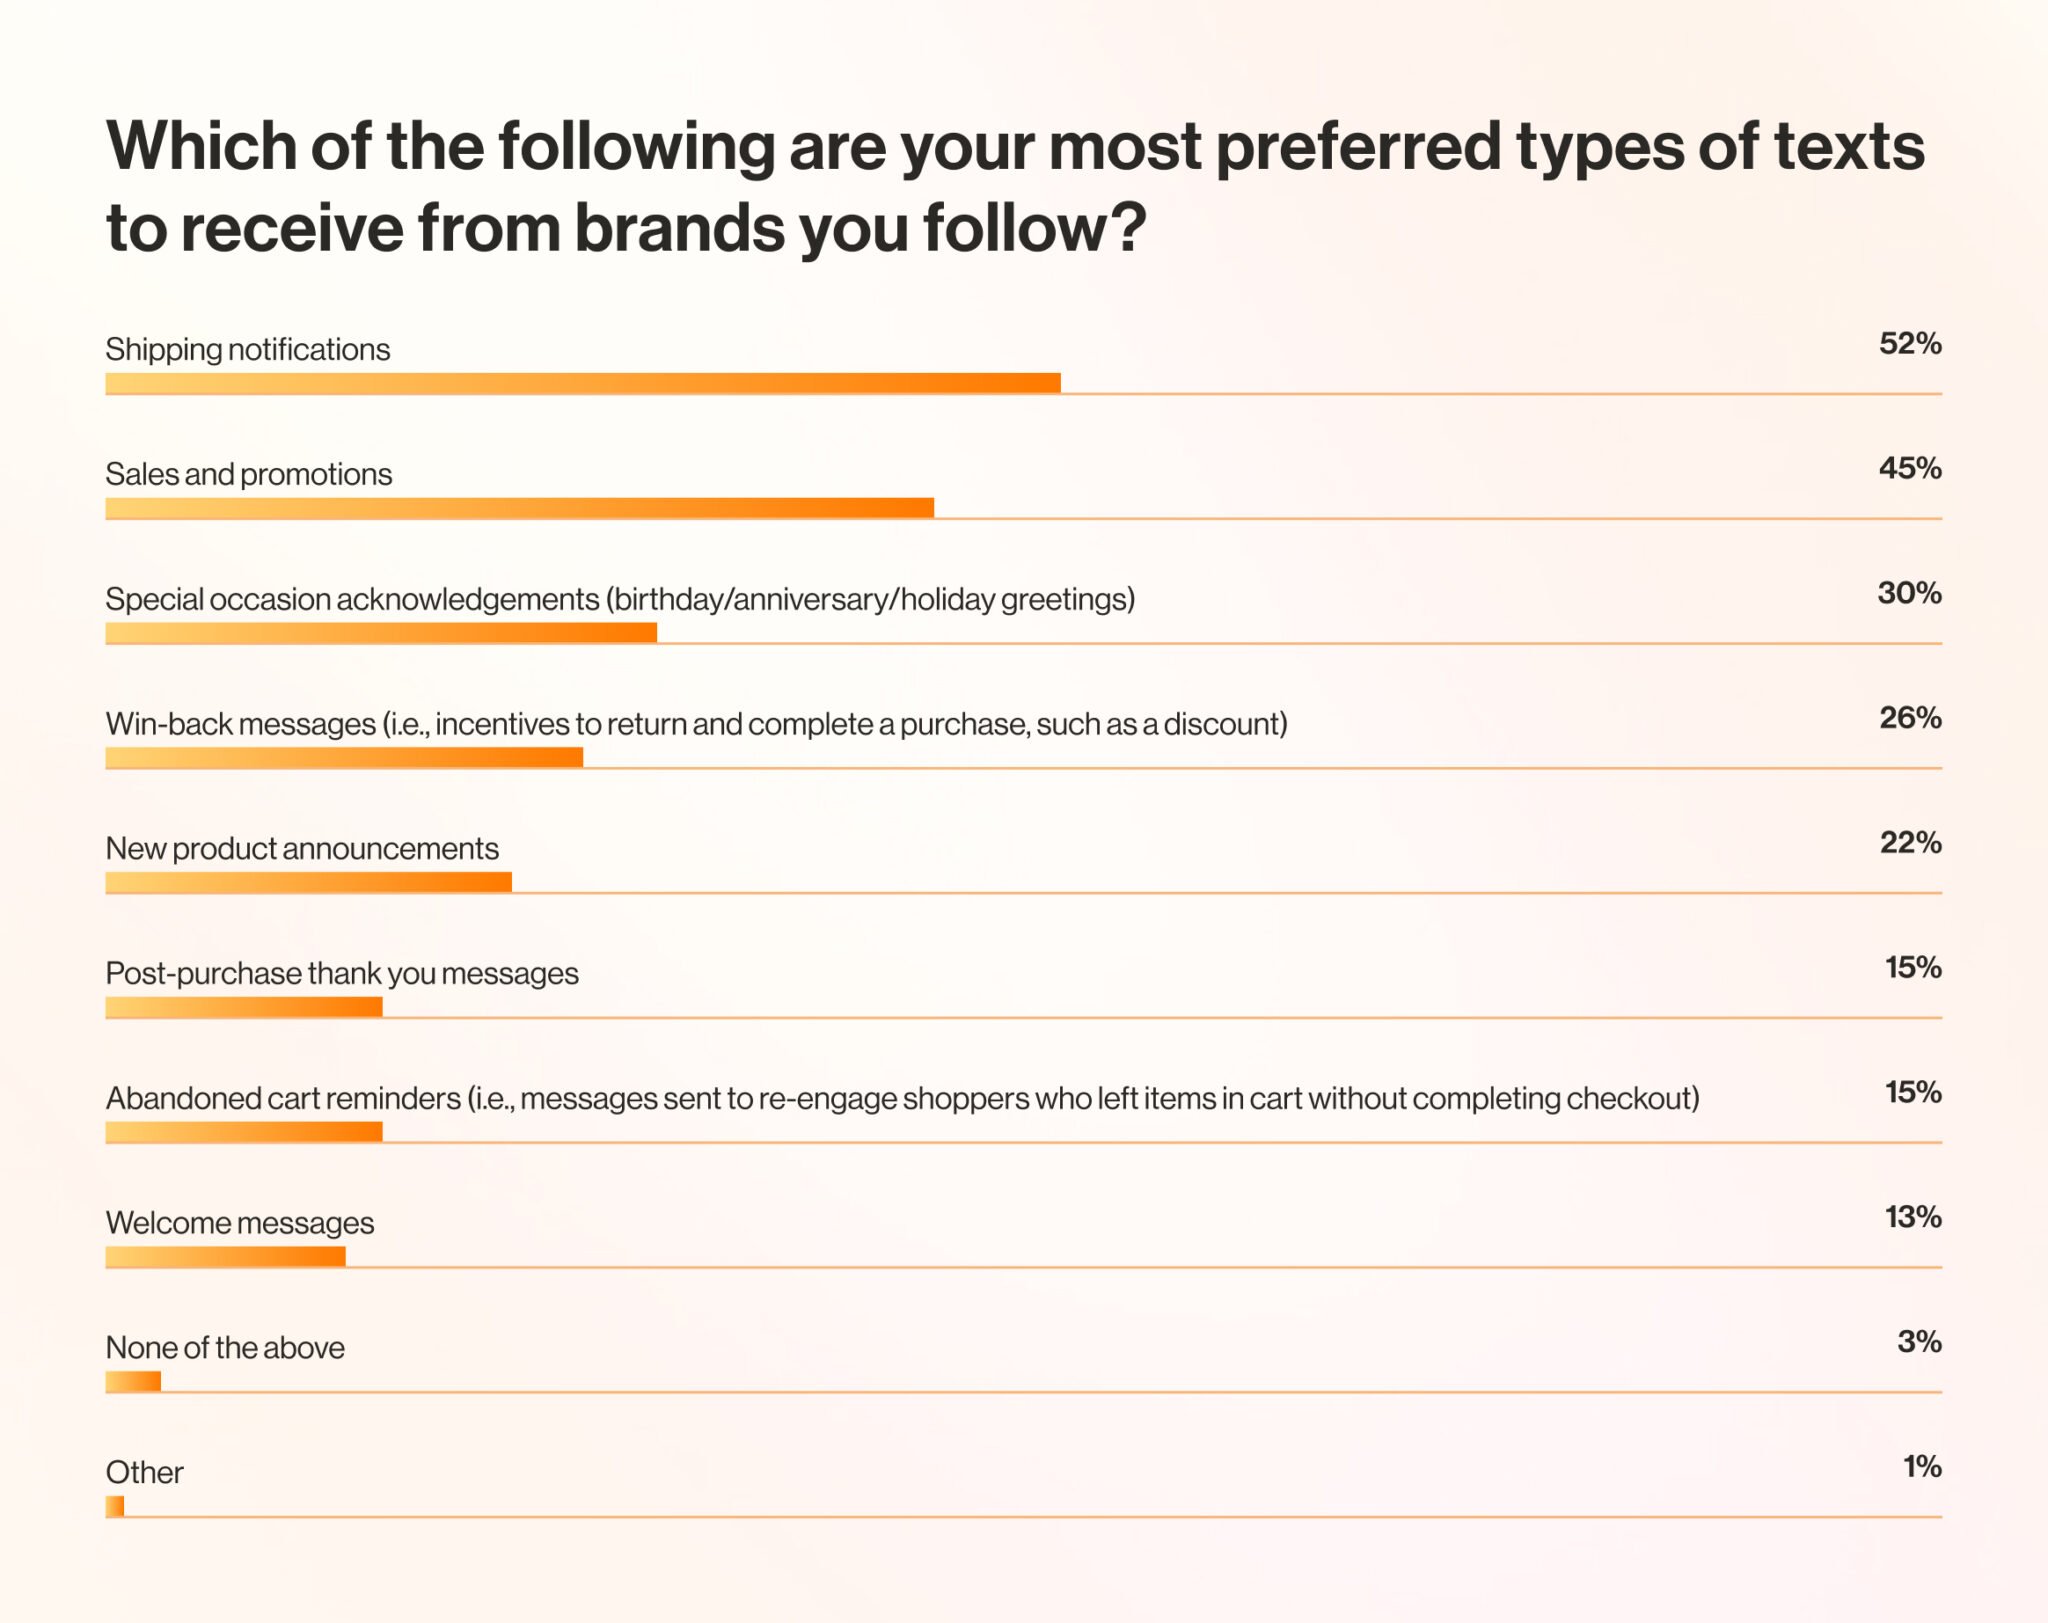Select the 'Win-back messages' label text
Screen dimensions: 2048x1623
[x=696, y=724]
